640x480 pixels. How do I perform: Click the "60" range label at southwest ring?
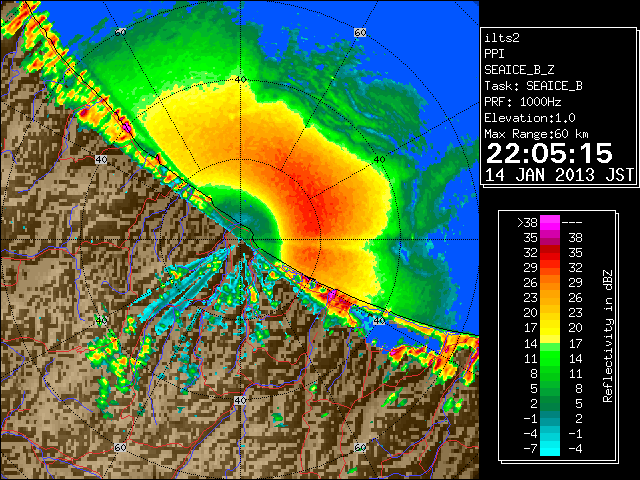pos(120,448)
